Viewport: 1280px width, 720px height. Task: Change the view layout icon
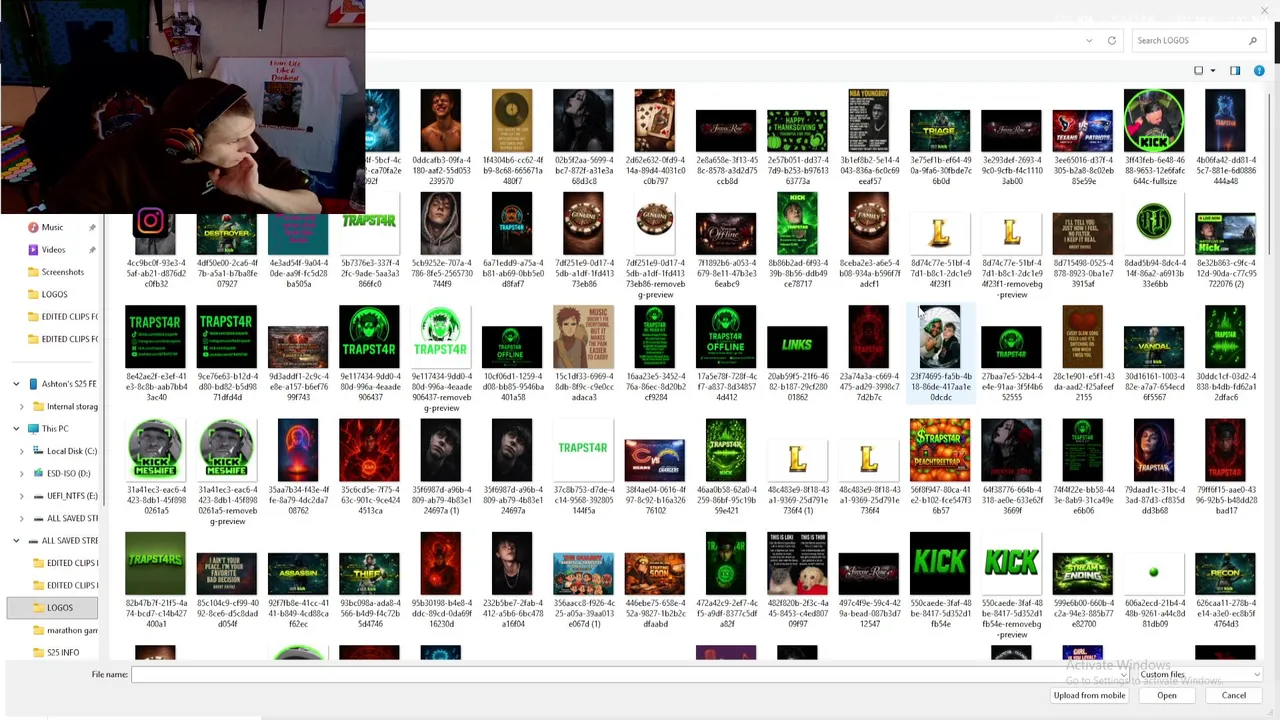(1199, 70)
